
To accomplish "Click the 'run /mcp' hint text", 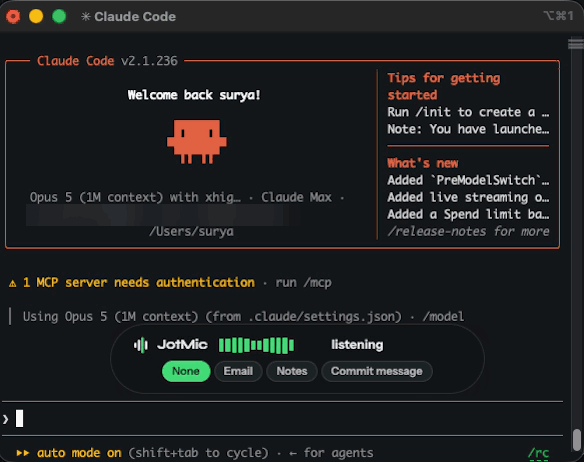I will pos(303,283).
